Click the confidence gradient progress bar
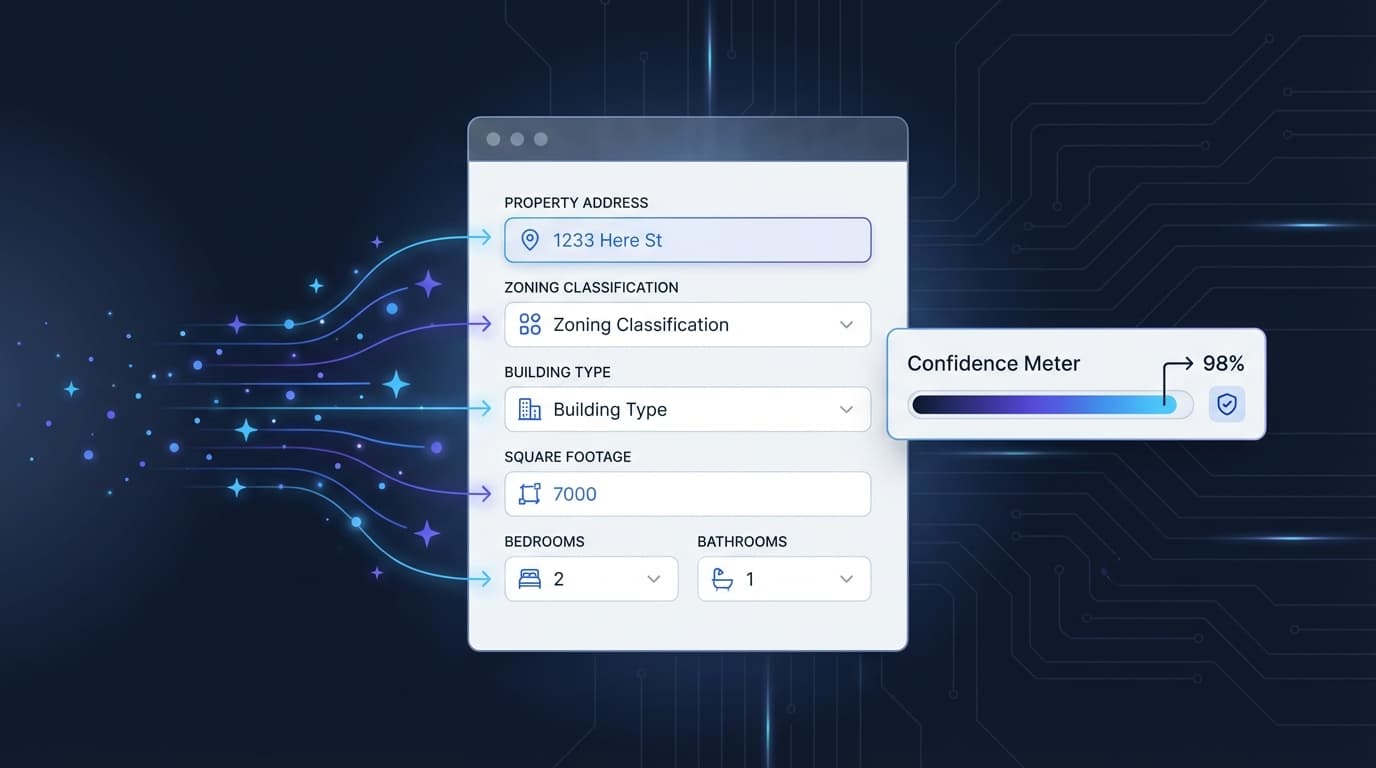The width and height of the screenshot is (1376, 768). pos(1050,404)
